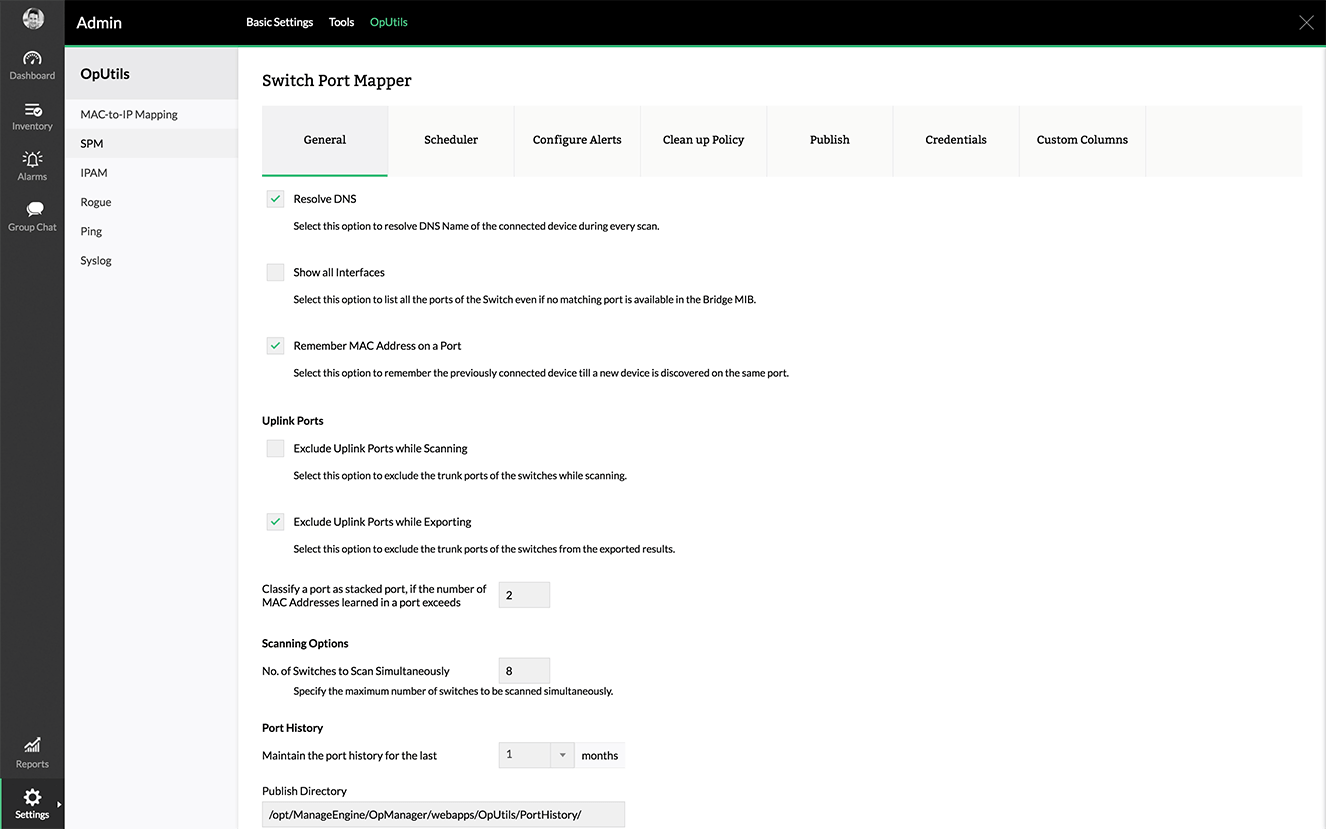Enable the Show all Interfaces checkbox

tap(275, 272)
